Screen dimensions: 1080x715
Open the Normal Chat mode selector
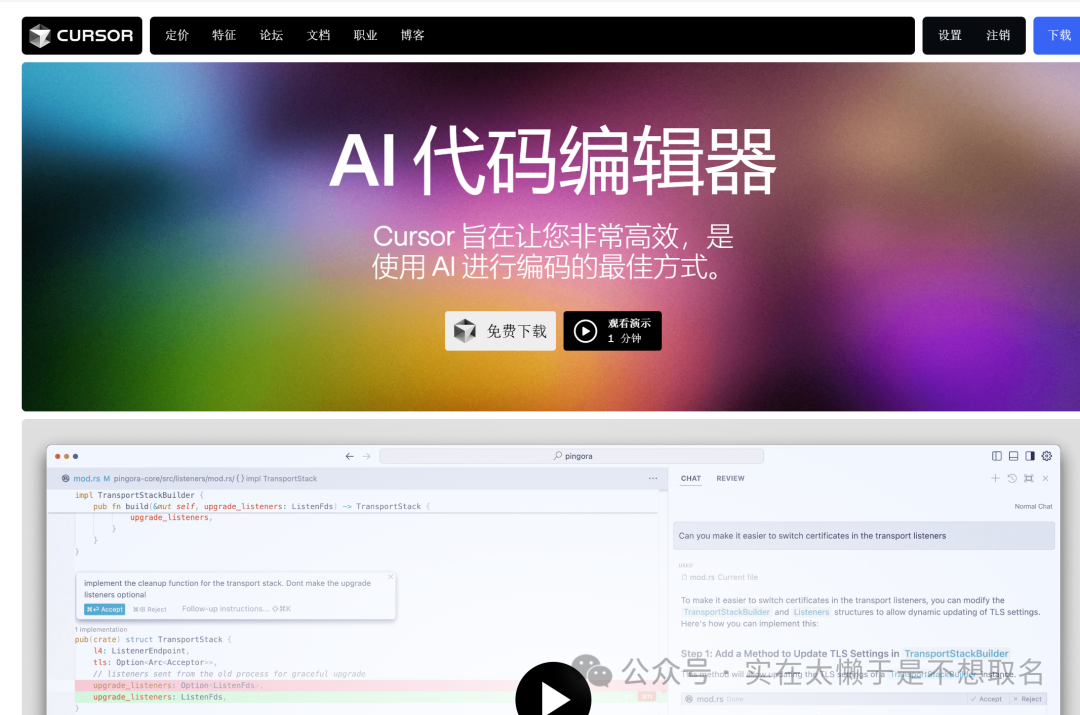(1033, 506)
